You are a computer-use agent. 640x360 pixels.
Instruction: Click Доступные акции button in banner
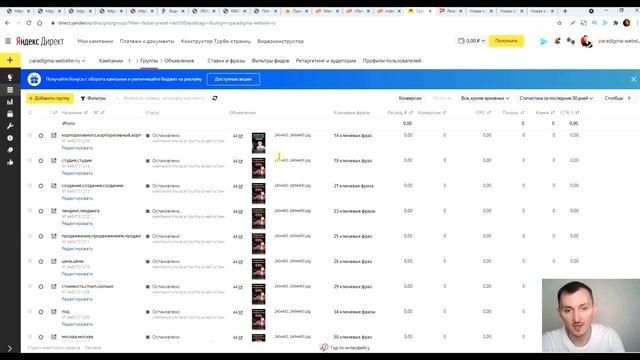233,79
